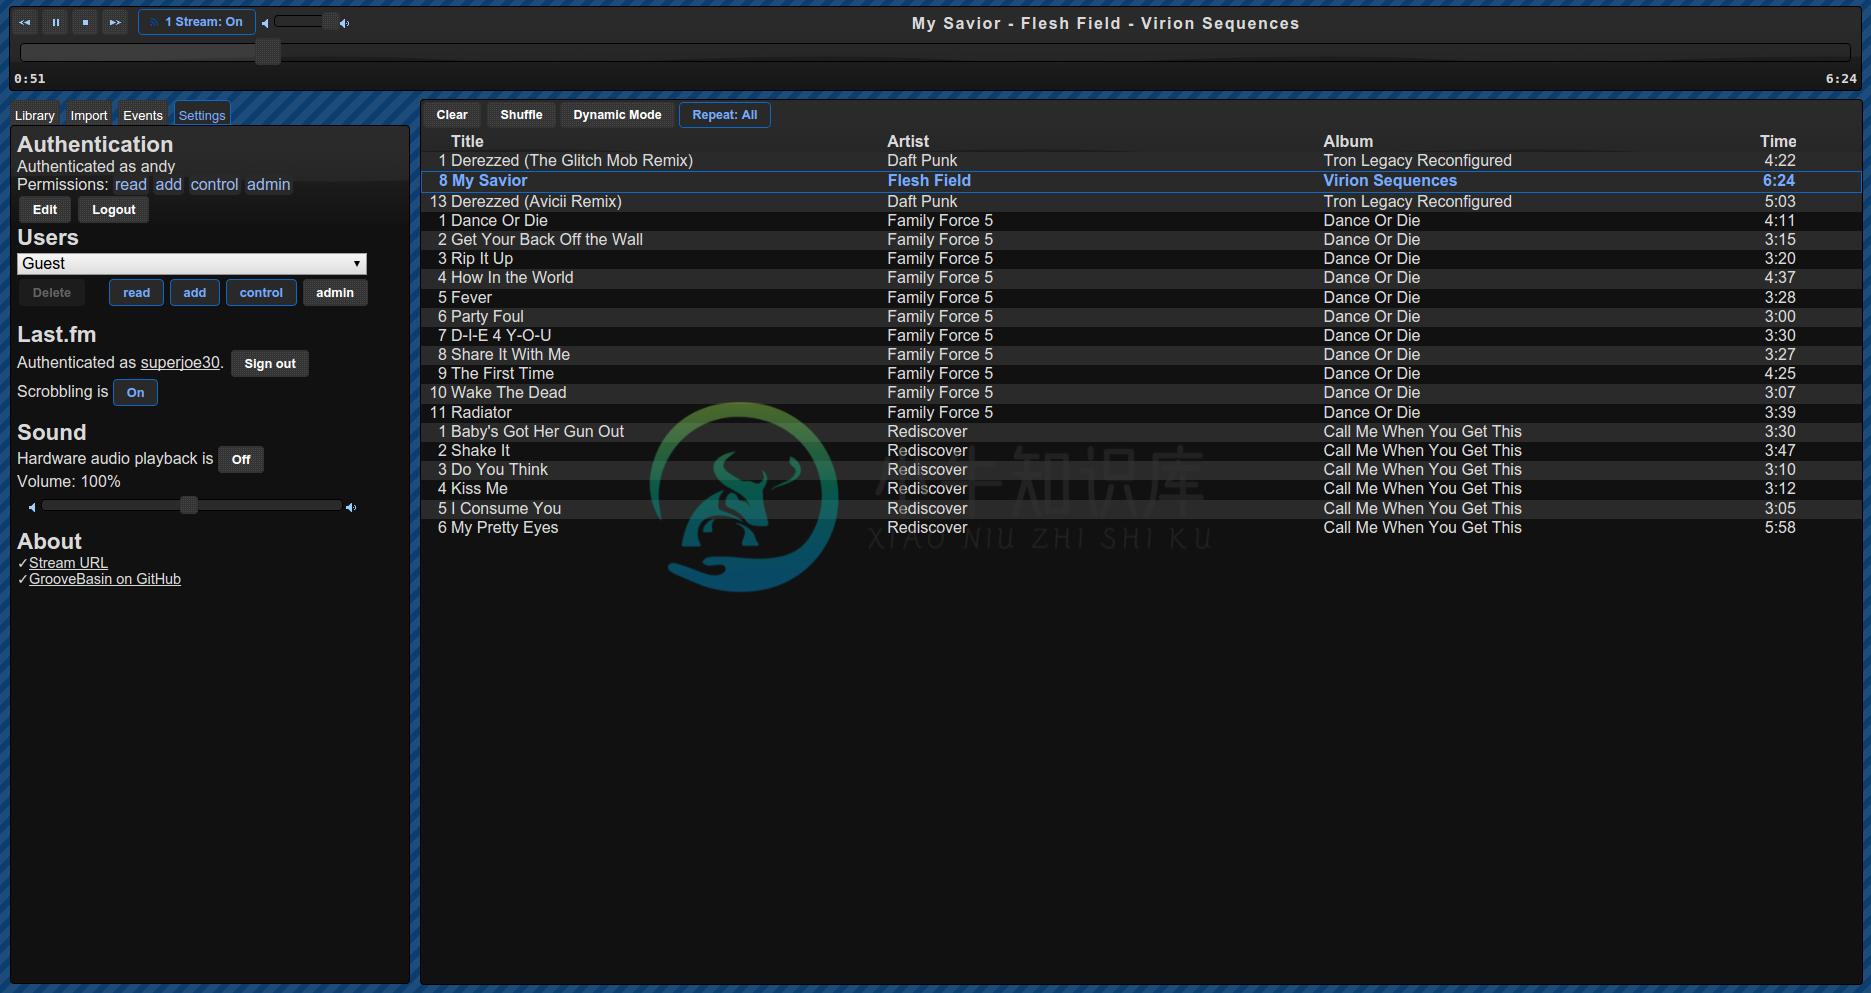Toggle the Guest read permission

tap(136, 293)
